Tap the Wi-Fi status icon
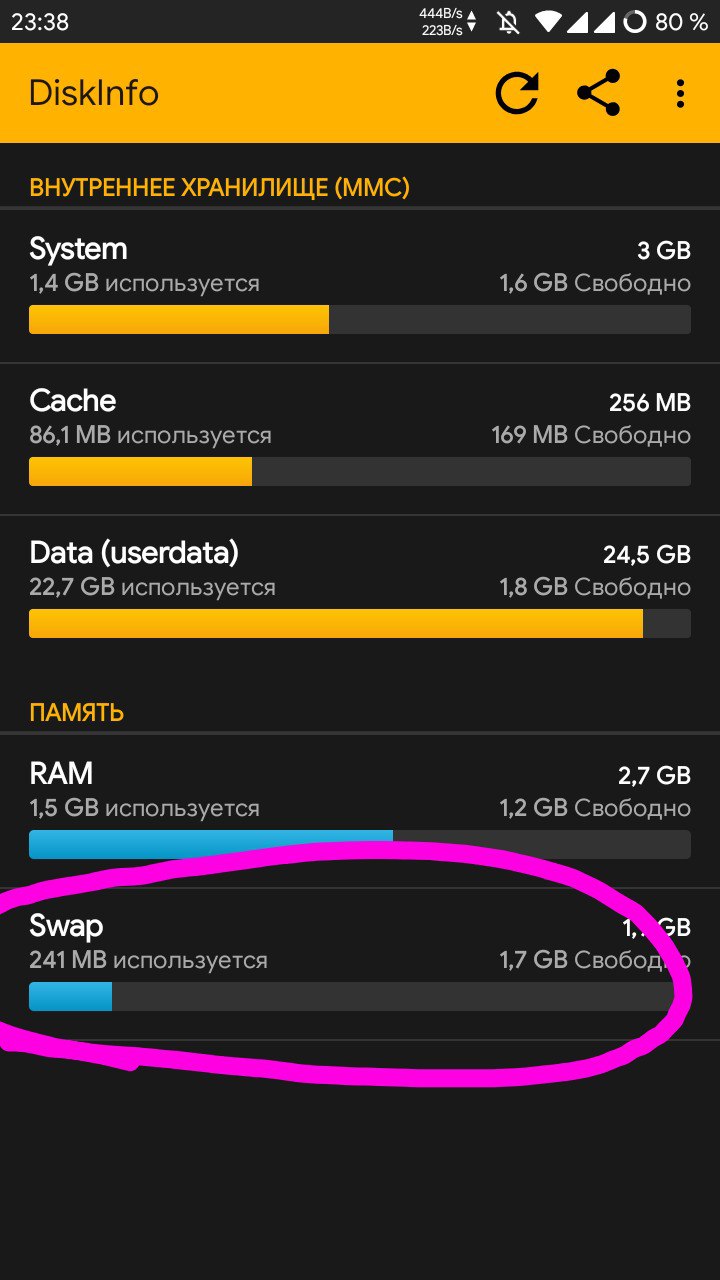 (548, 21)
